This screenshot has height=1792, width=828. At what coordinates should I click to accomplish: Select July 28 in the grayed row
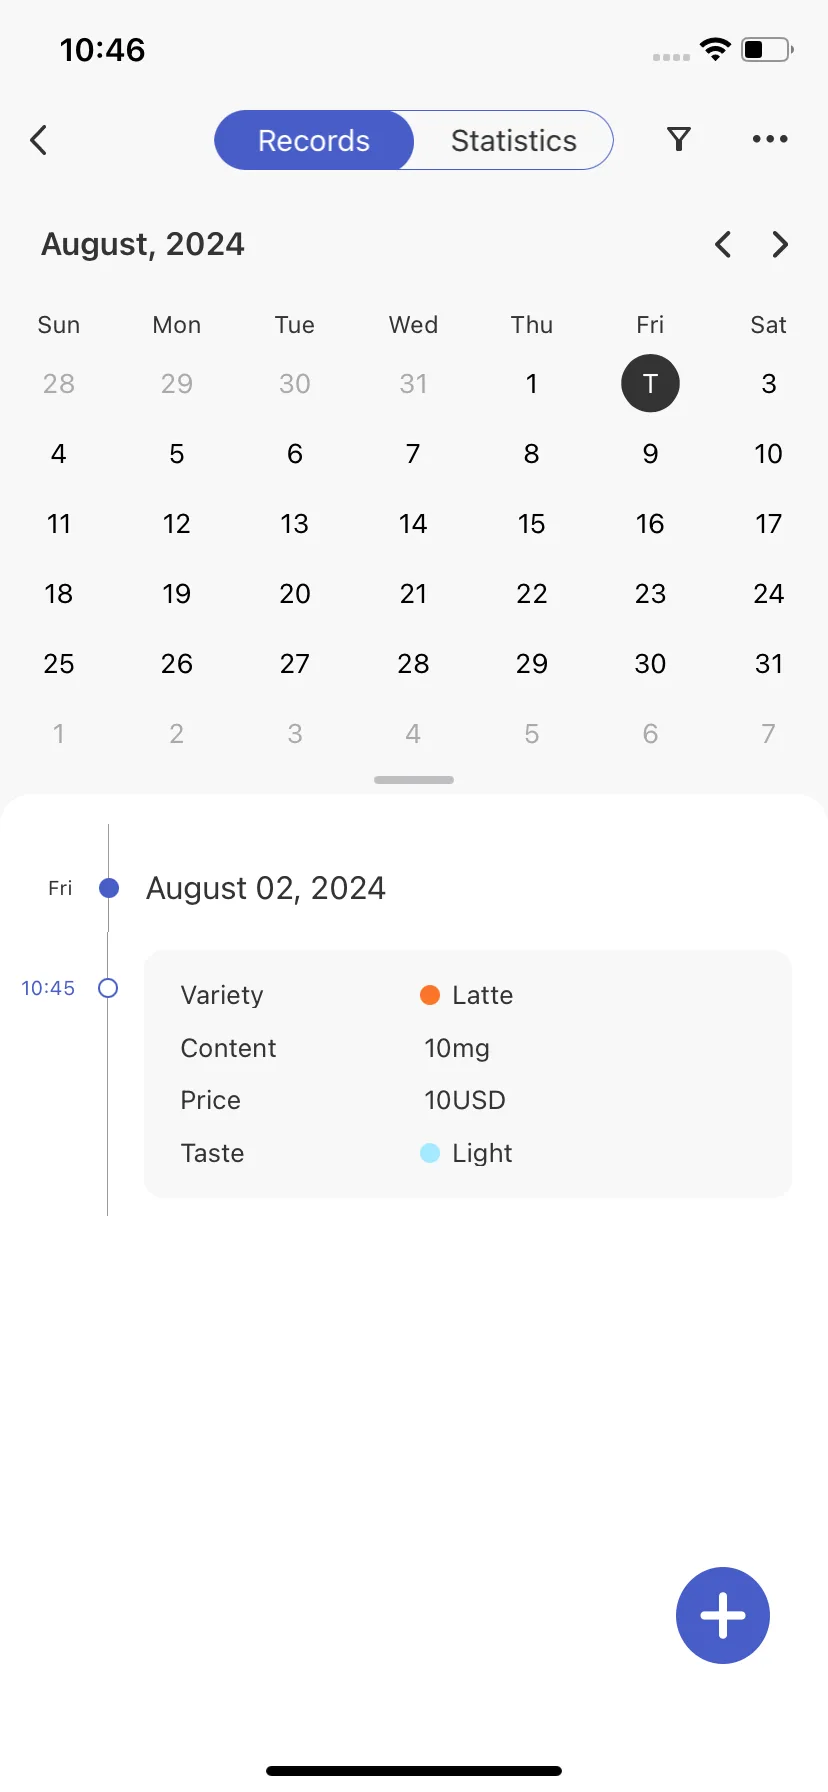pos(59,384)
